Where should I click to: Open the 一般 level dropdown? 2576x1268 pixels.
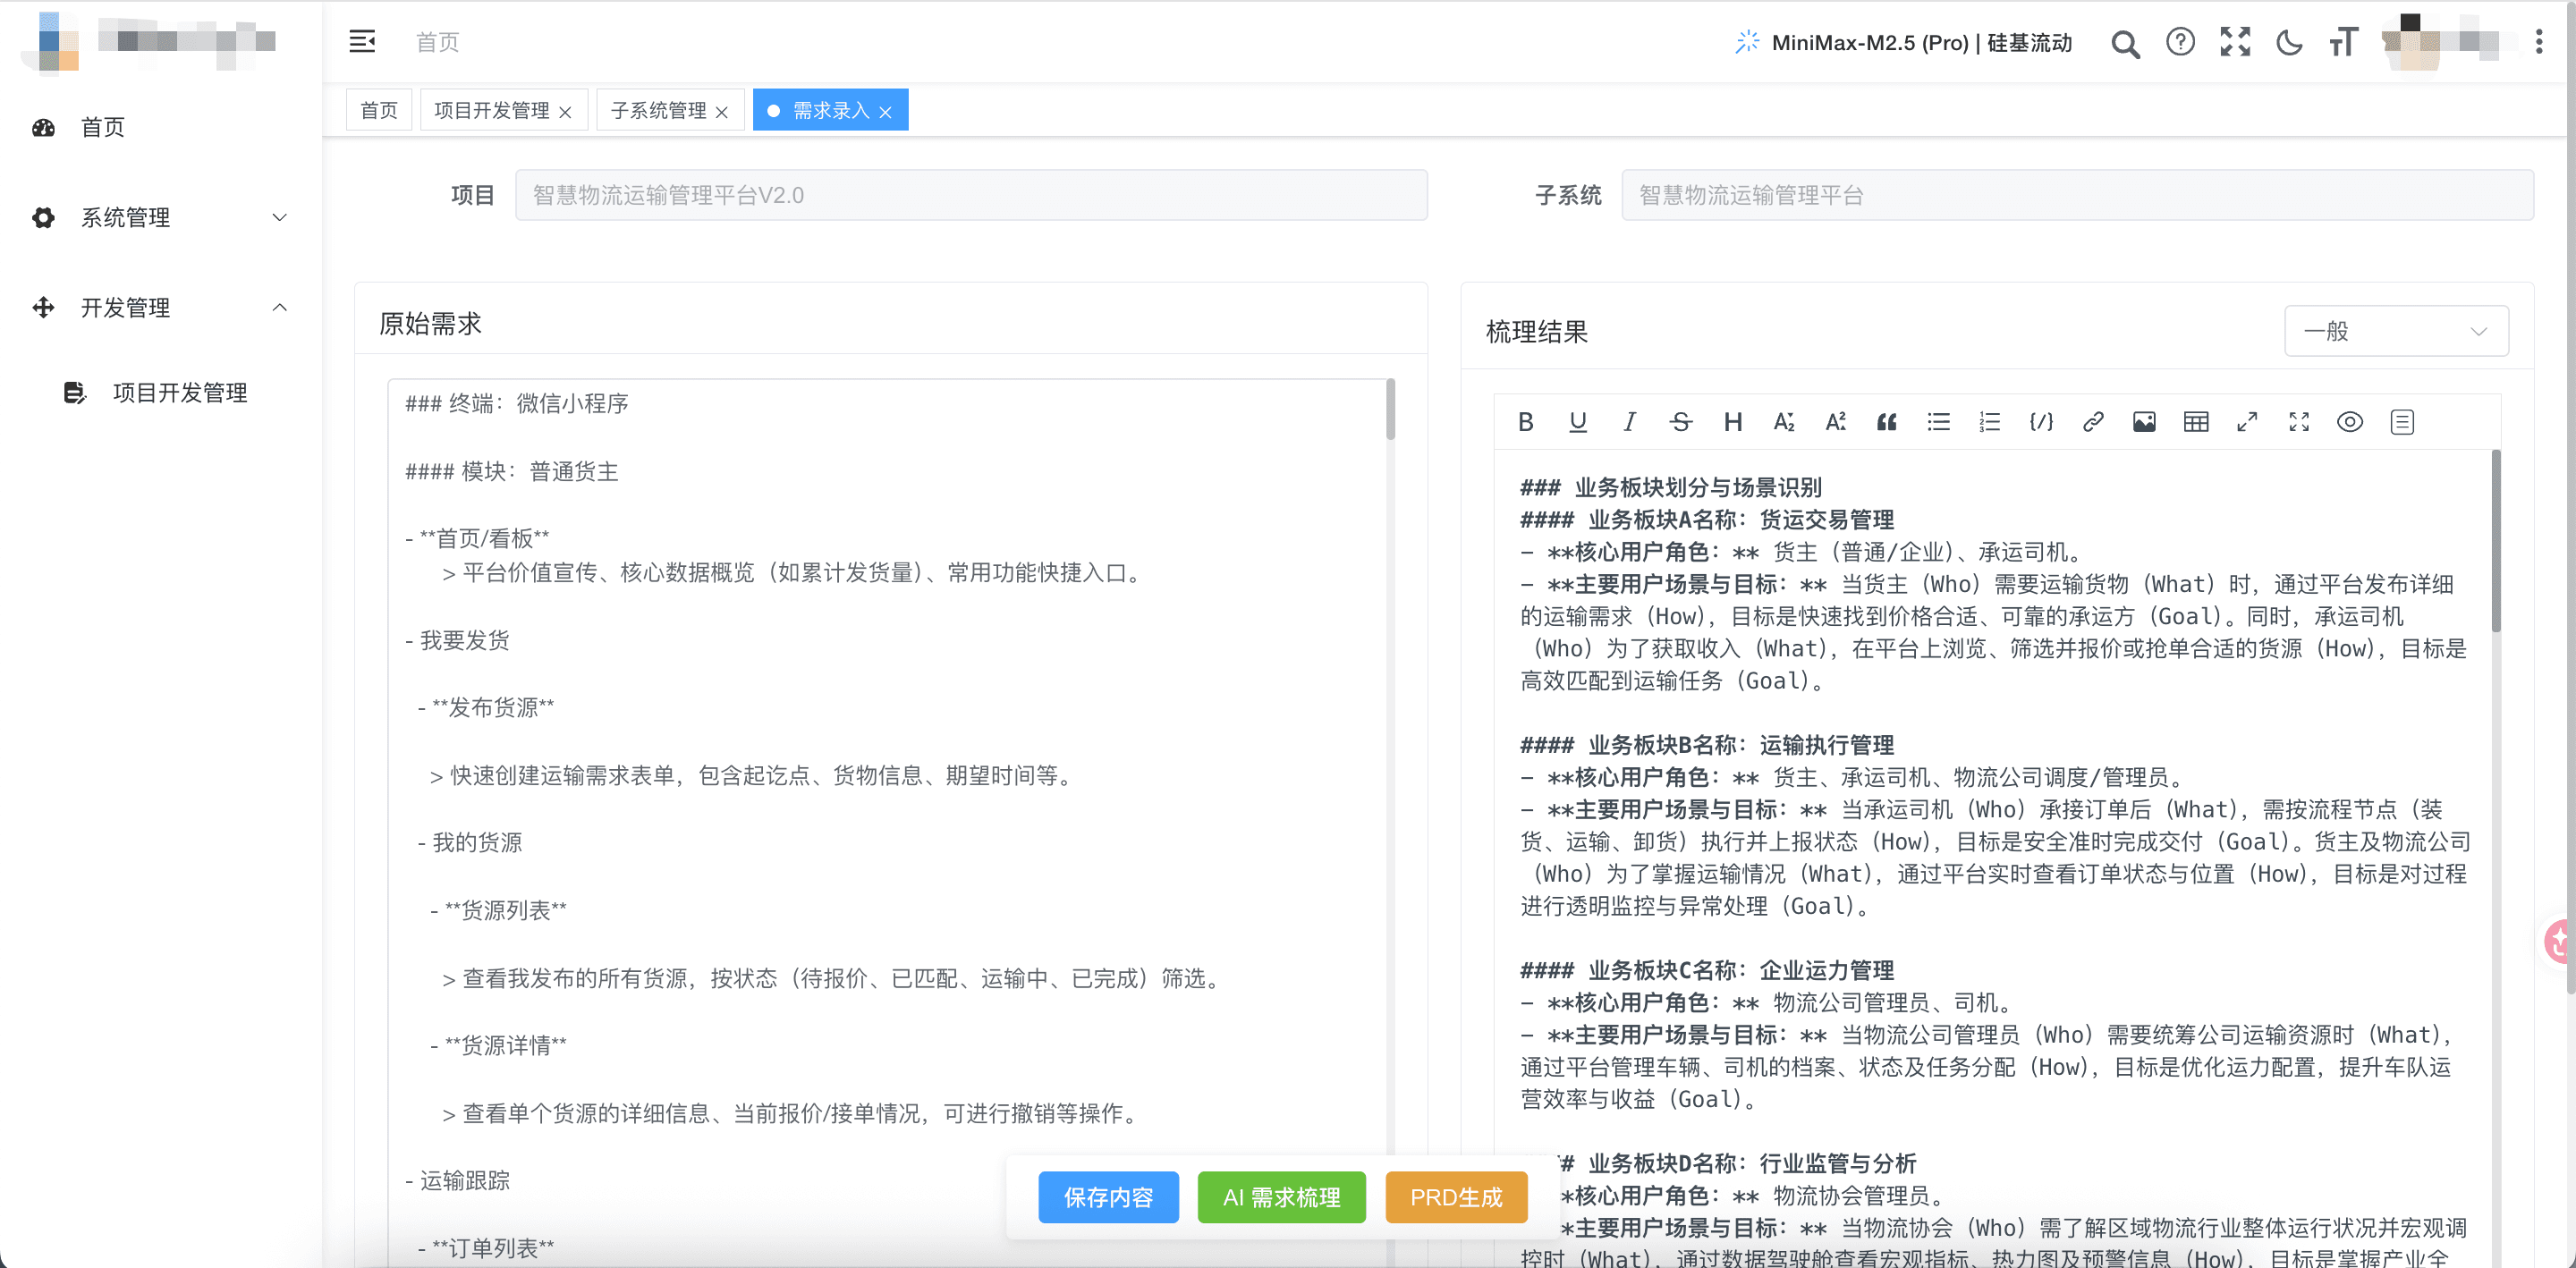[2396, 331]
